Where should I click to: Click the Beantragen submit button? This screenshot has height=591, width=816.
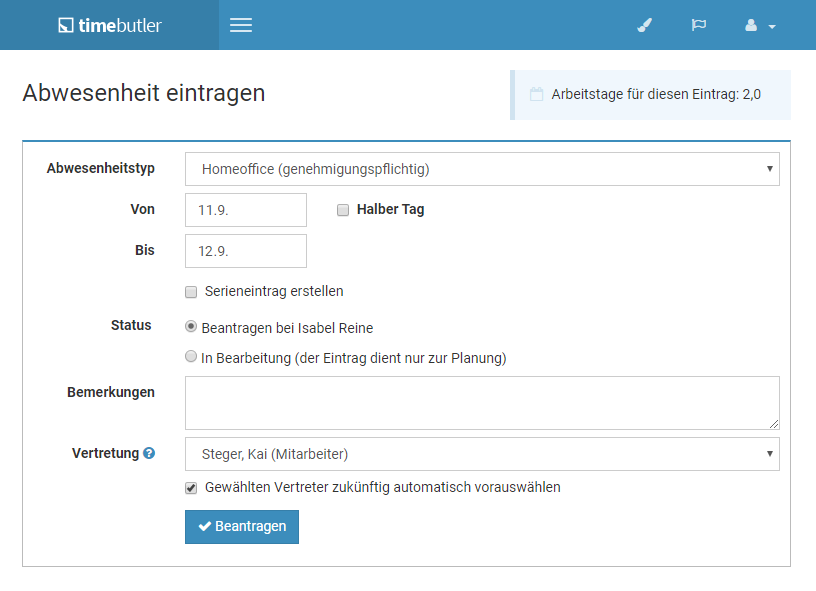pyautogui.click(x=242, y=527)
